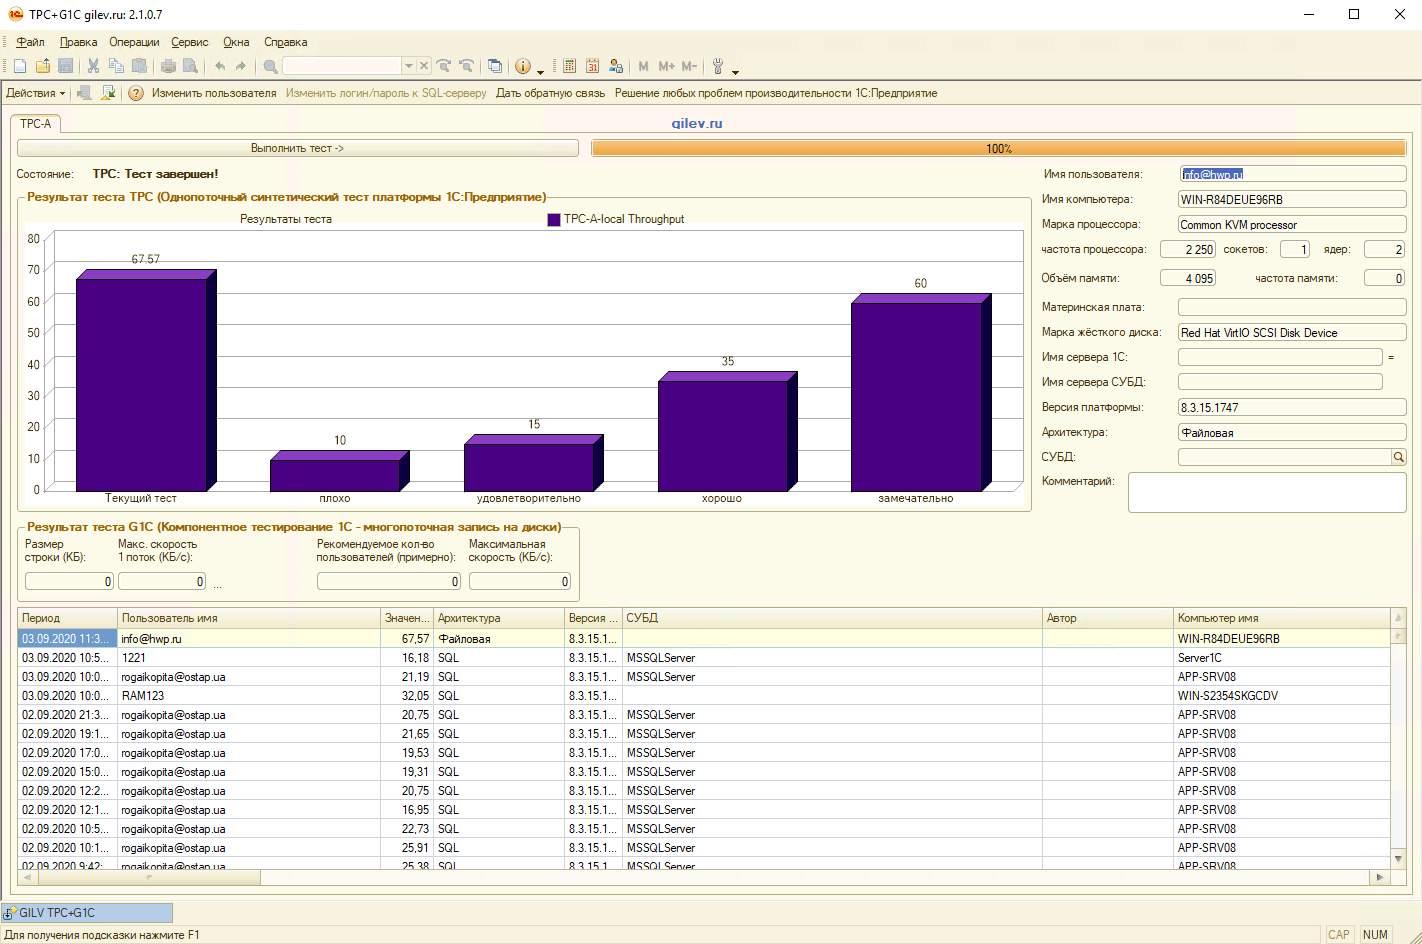Switch to the TPC-A tab
The image size is (1422, 944).
click(x=36, y=124)
